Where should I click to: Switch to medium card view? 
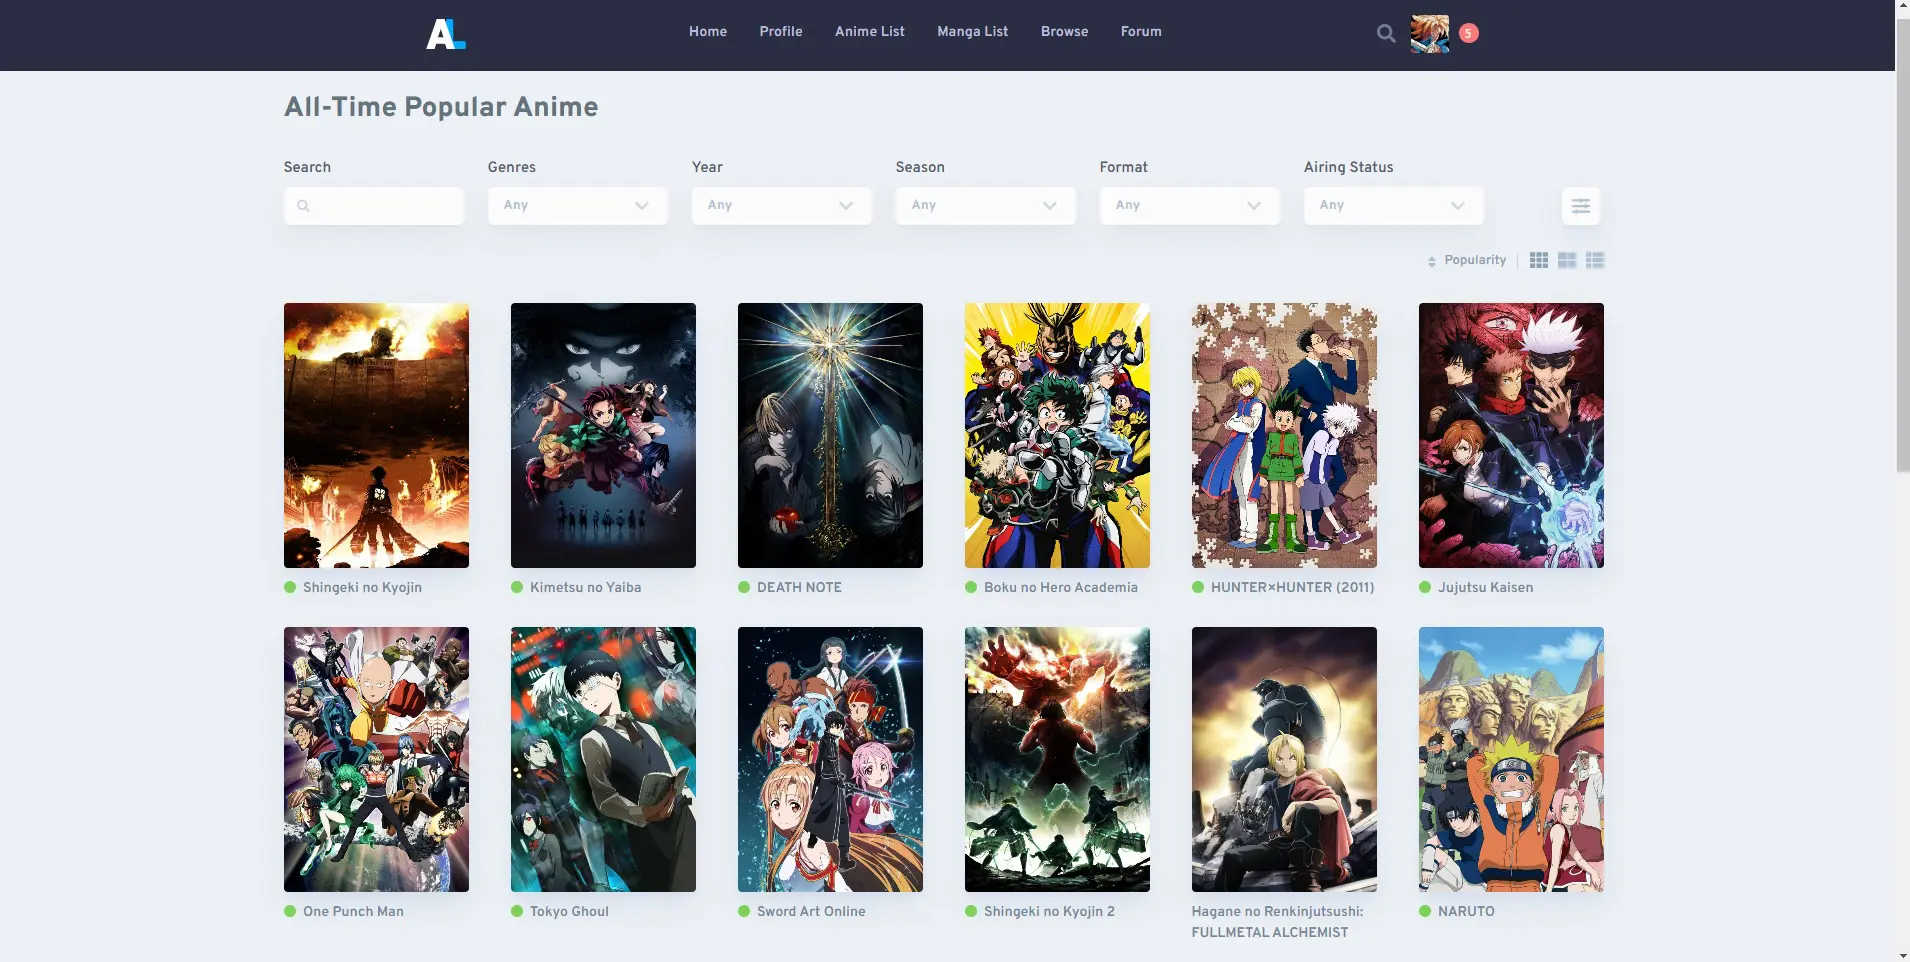[x=1567, y=260]
